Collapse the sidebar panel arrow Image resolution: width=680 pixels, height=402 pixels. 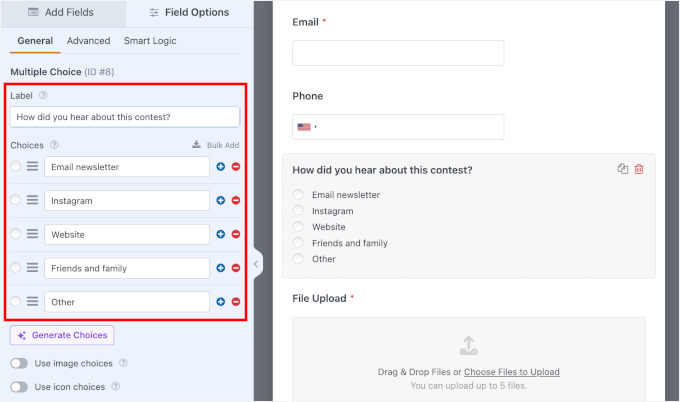[256, 264]
